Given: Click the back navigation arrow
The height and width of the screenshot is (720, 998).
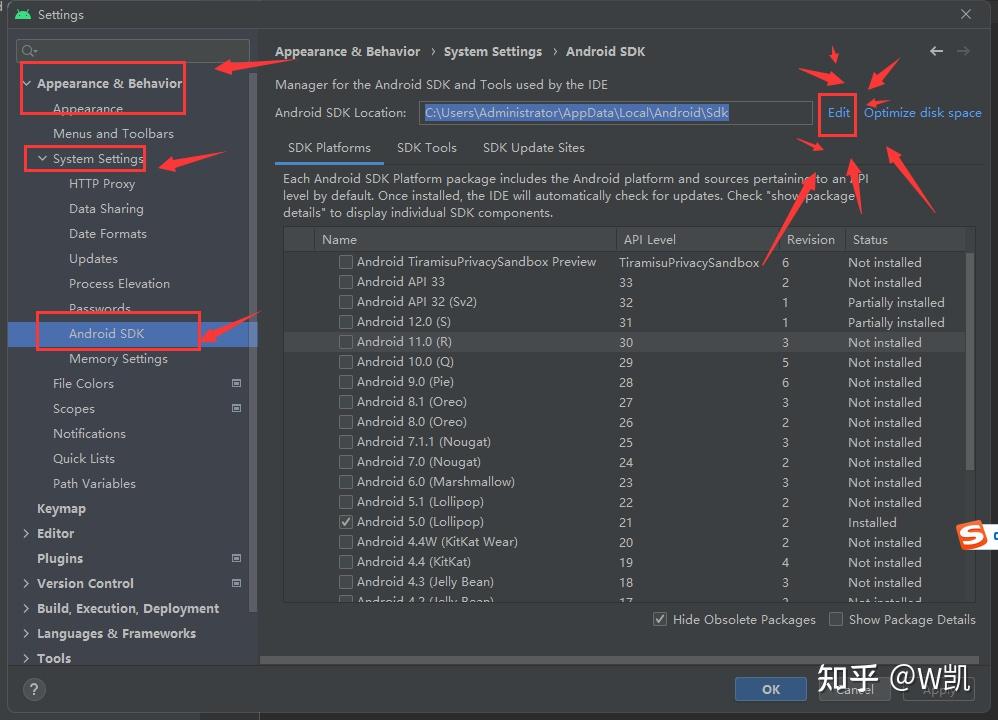Looking at the screenshot, I should coord(936,50).
